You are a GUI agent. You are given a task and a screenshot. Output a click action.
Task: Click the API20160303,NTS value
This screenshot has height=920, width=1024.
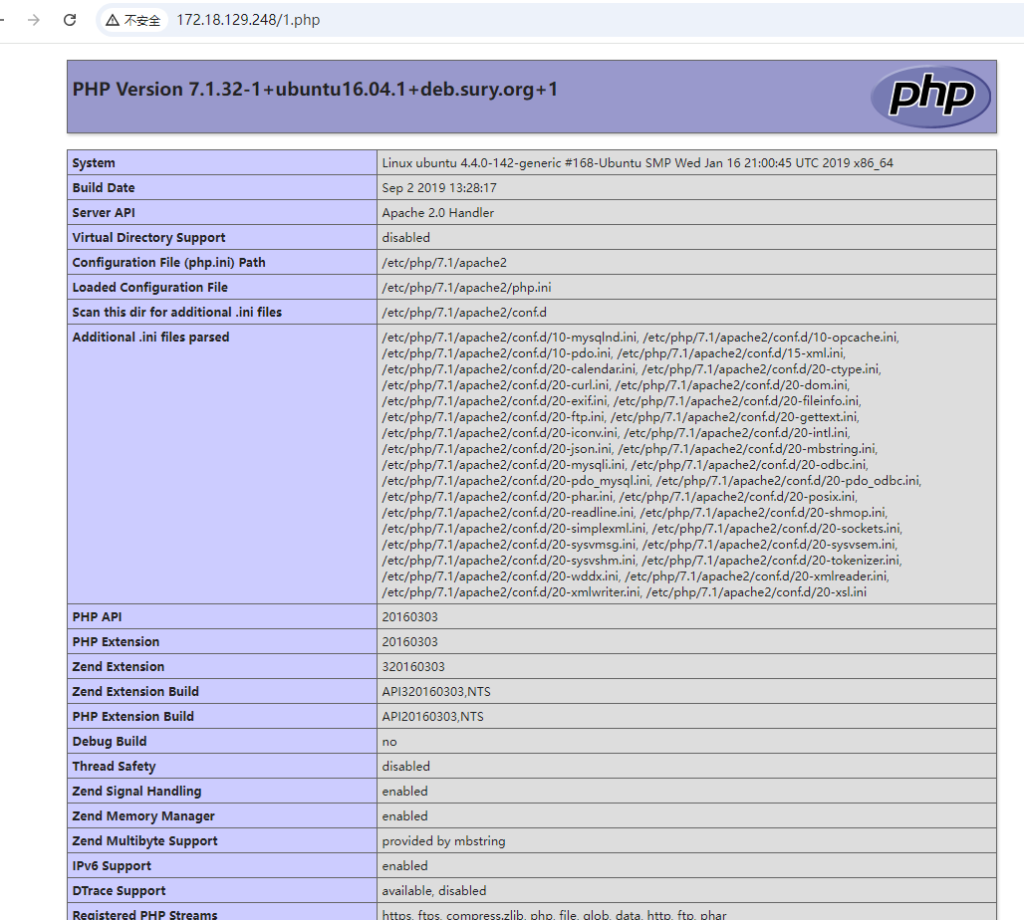click(433, 716)
